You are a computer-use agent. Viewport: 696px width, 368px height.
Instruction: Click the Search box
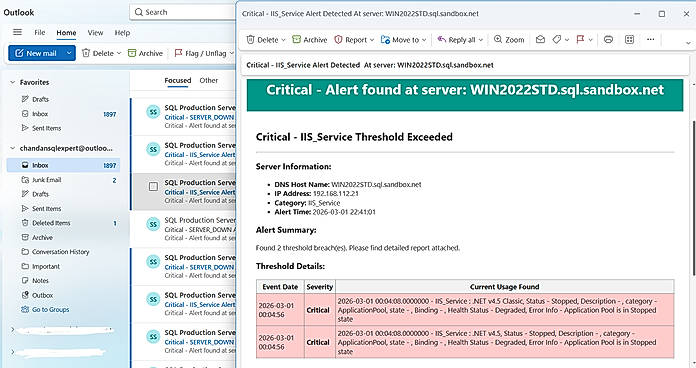click(183, 12)
